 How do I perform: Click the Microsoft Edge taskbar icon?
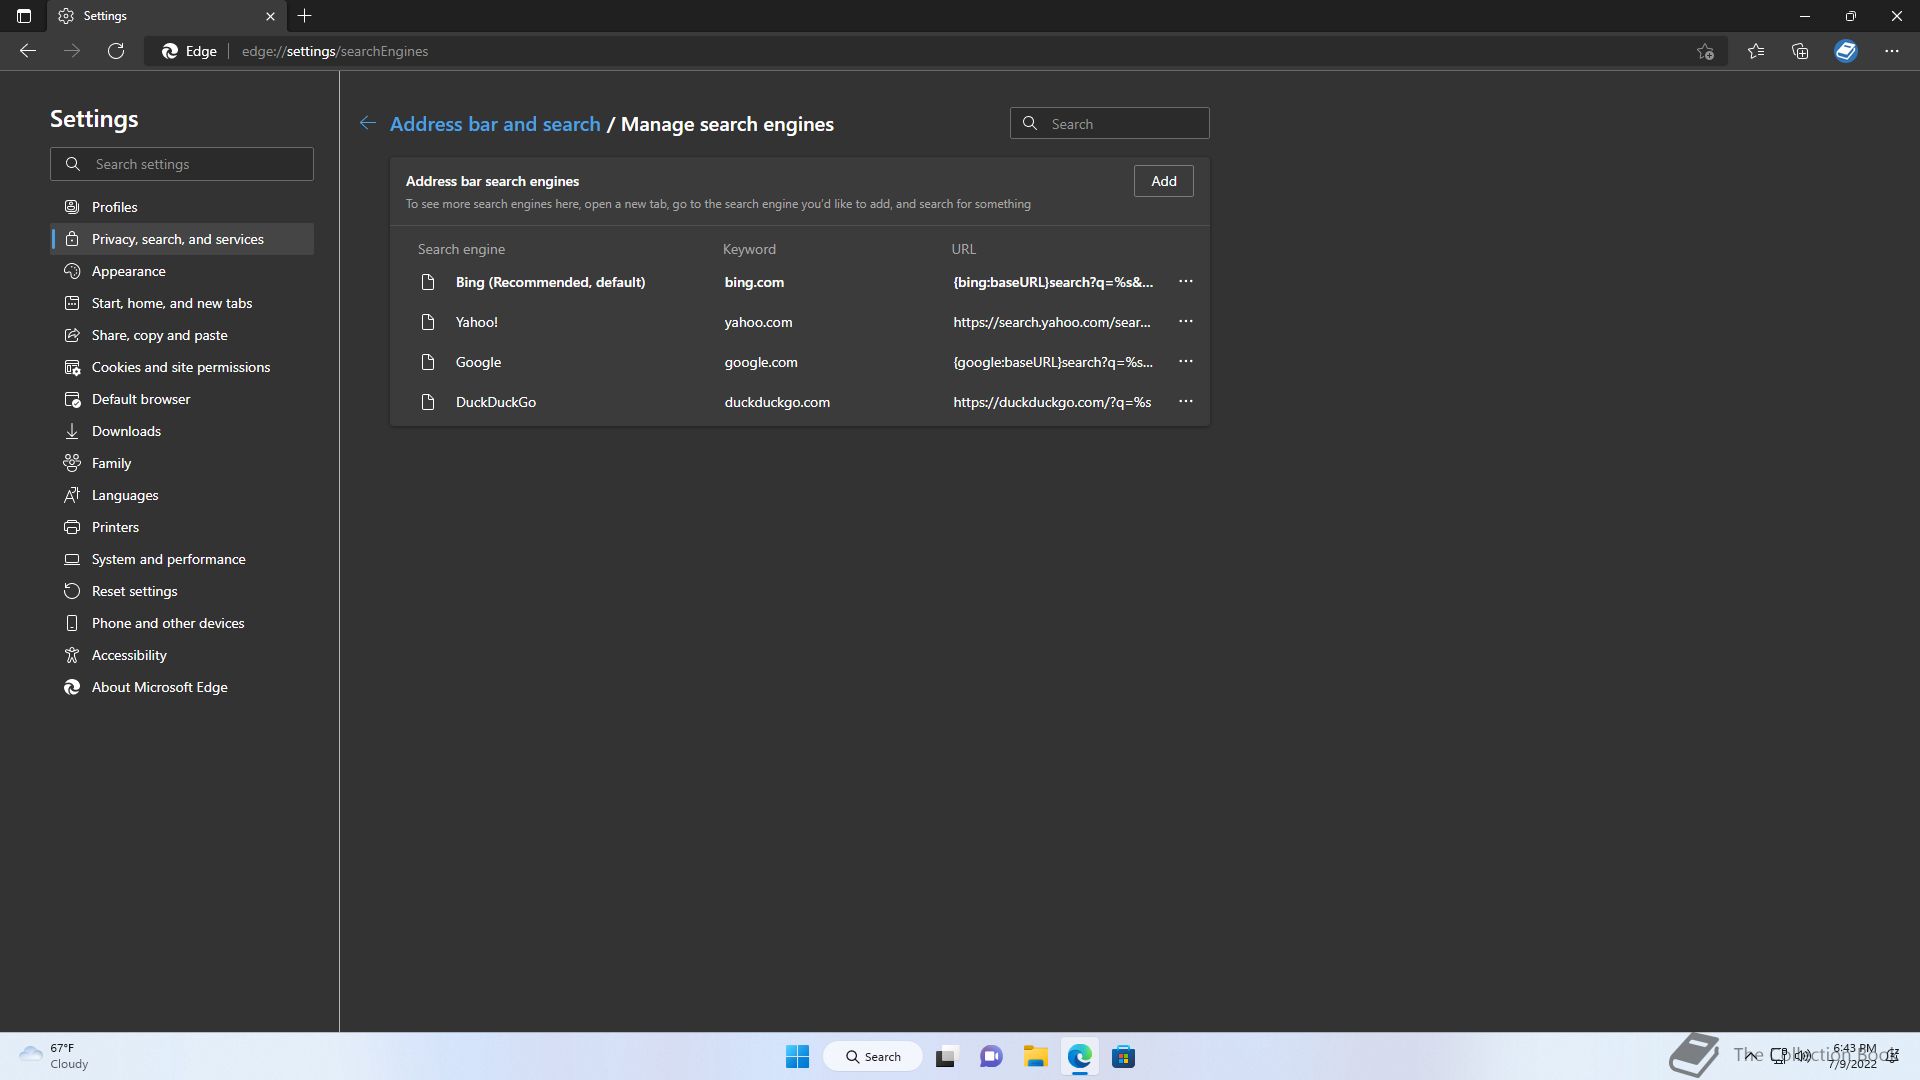(x=1079, y=1056)
